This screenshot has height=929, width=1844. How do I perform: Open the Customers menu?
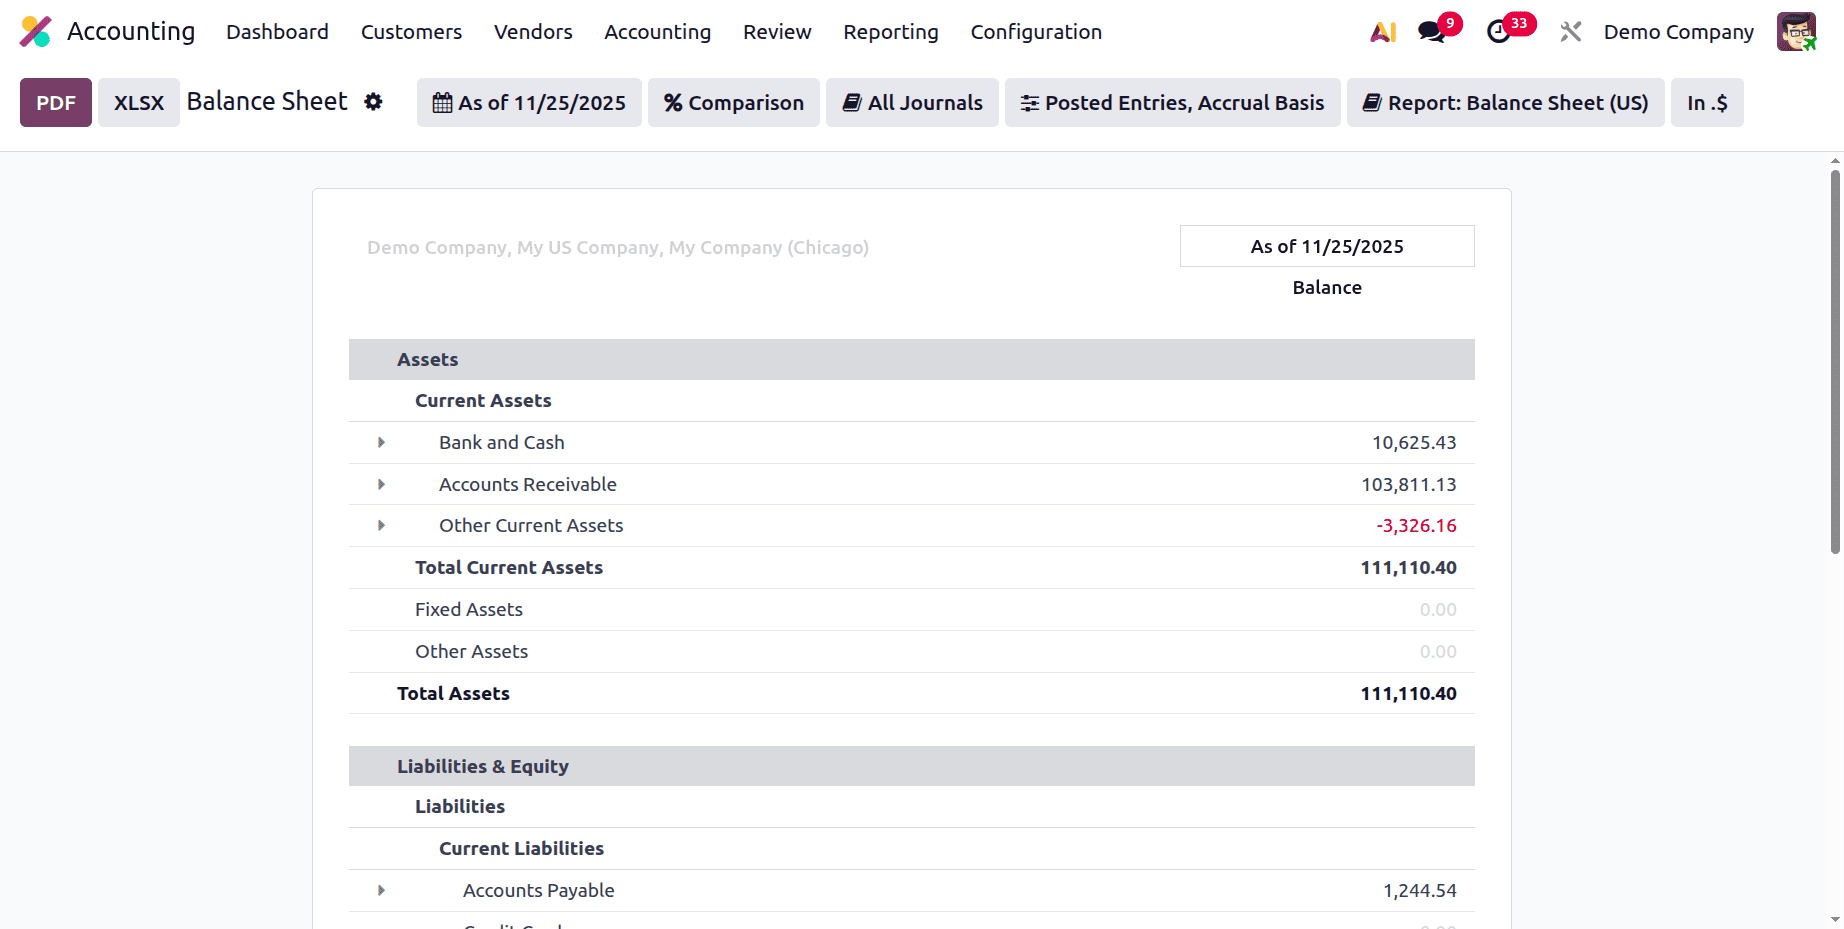(411, 32)
